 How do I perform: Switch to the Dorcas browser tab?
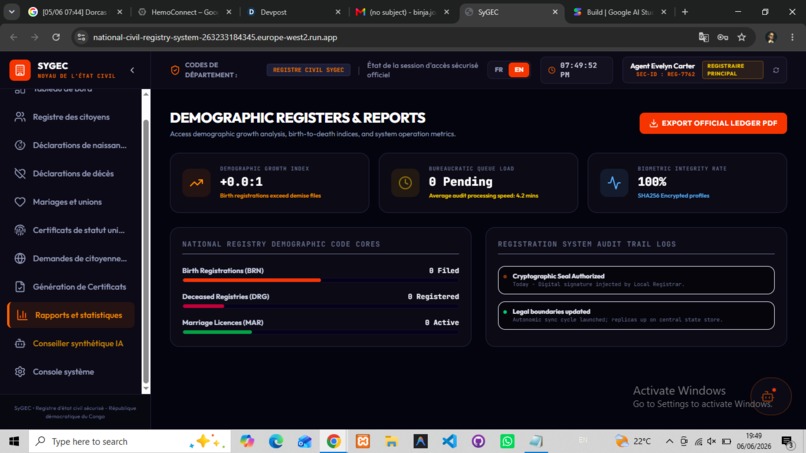(75, 12)
